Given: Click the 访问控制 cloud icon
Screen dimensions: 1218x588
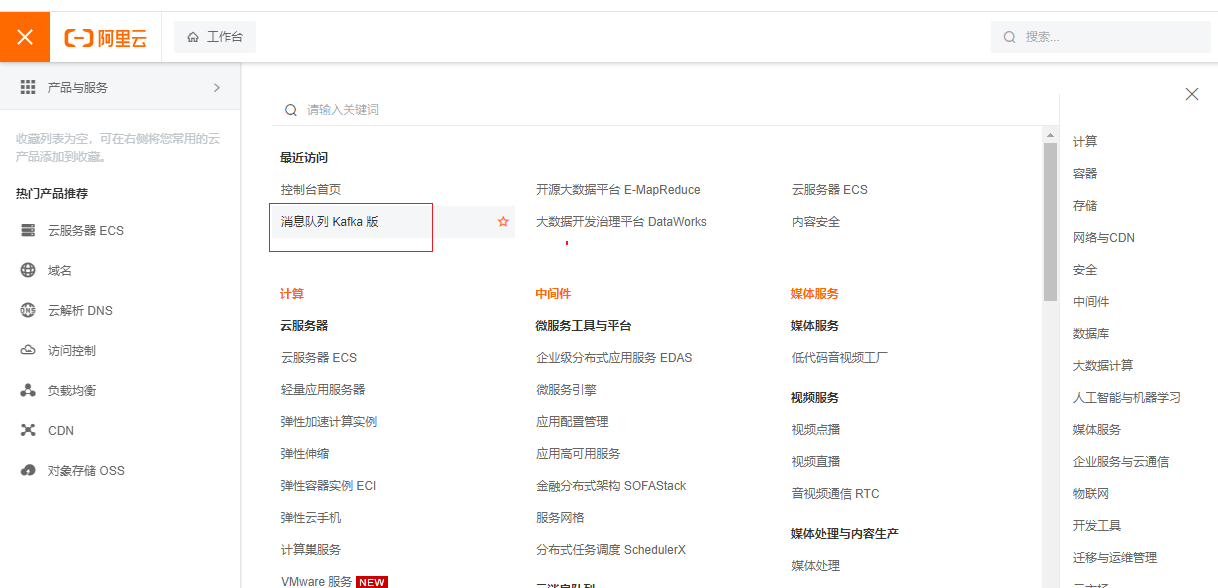Looking at the screenshot, I should [28, 351].
